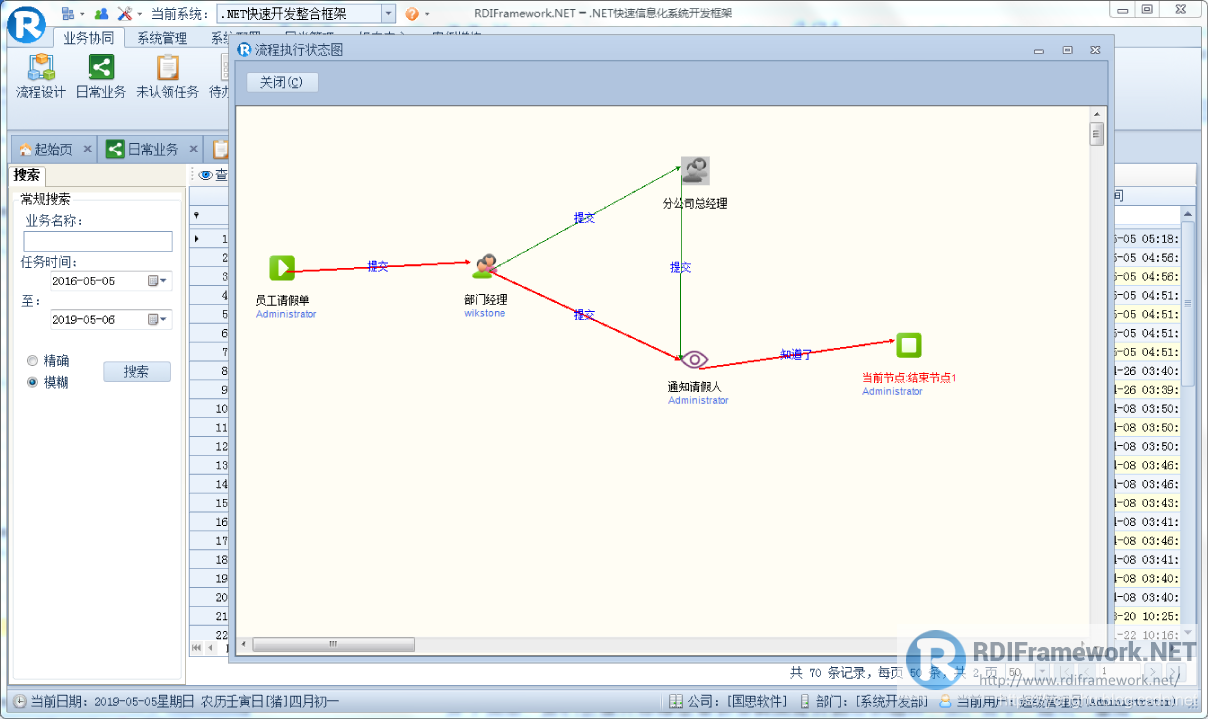Click the 提交 label from 员工请假单

point(378,266)
